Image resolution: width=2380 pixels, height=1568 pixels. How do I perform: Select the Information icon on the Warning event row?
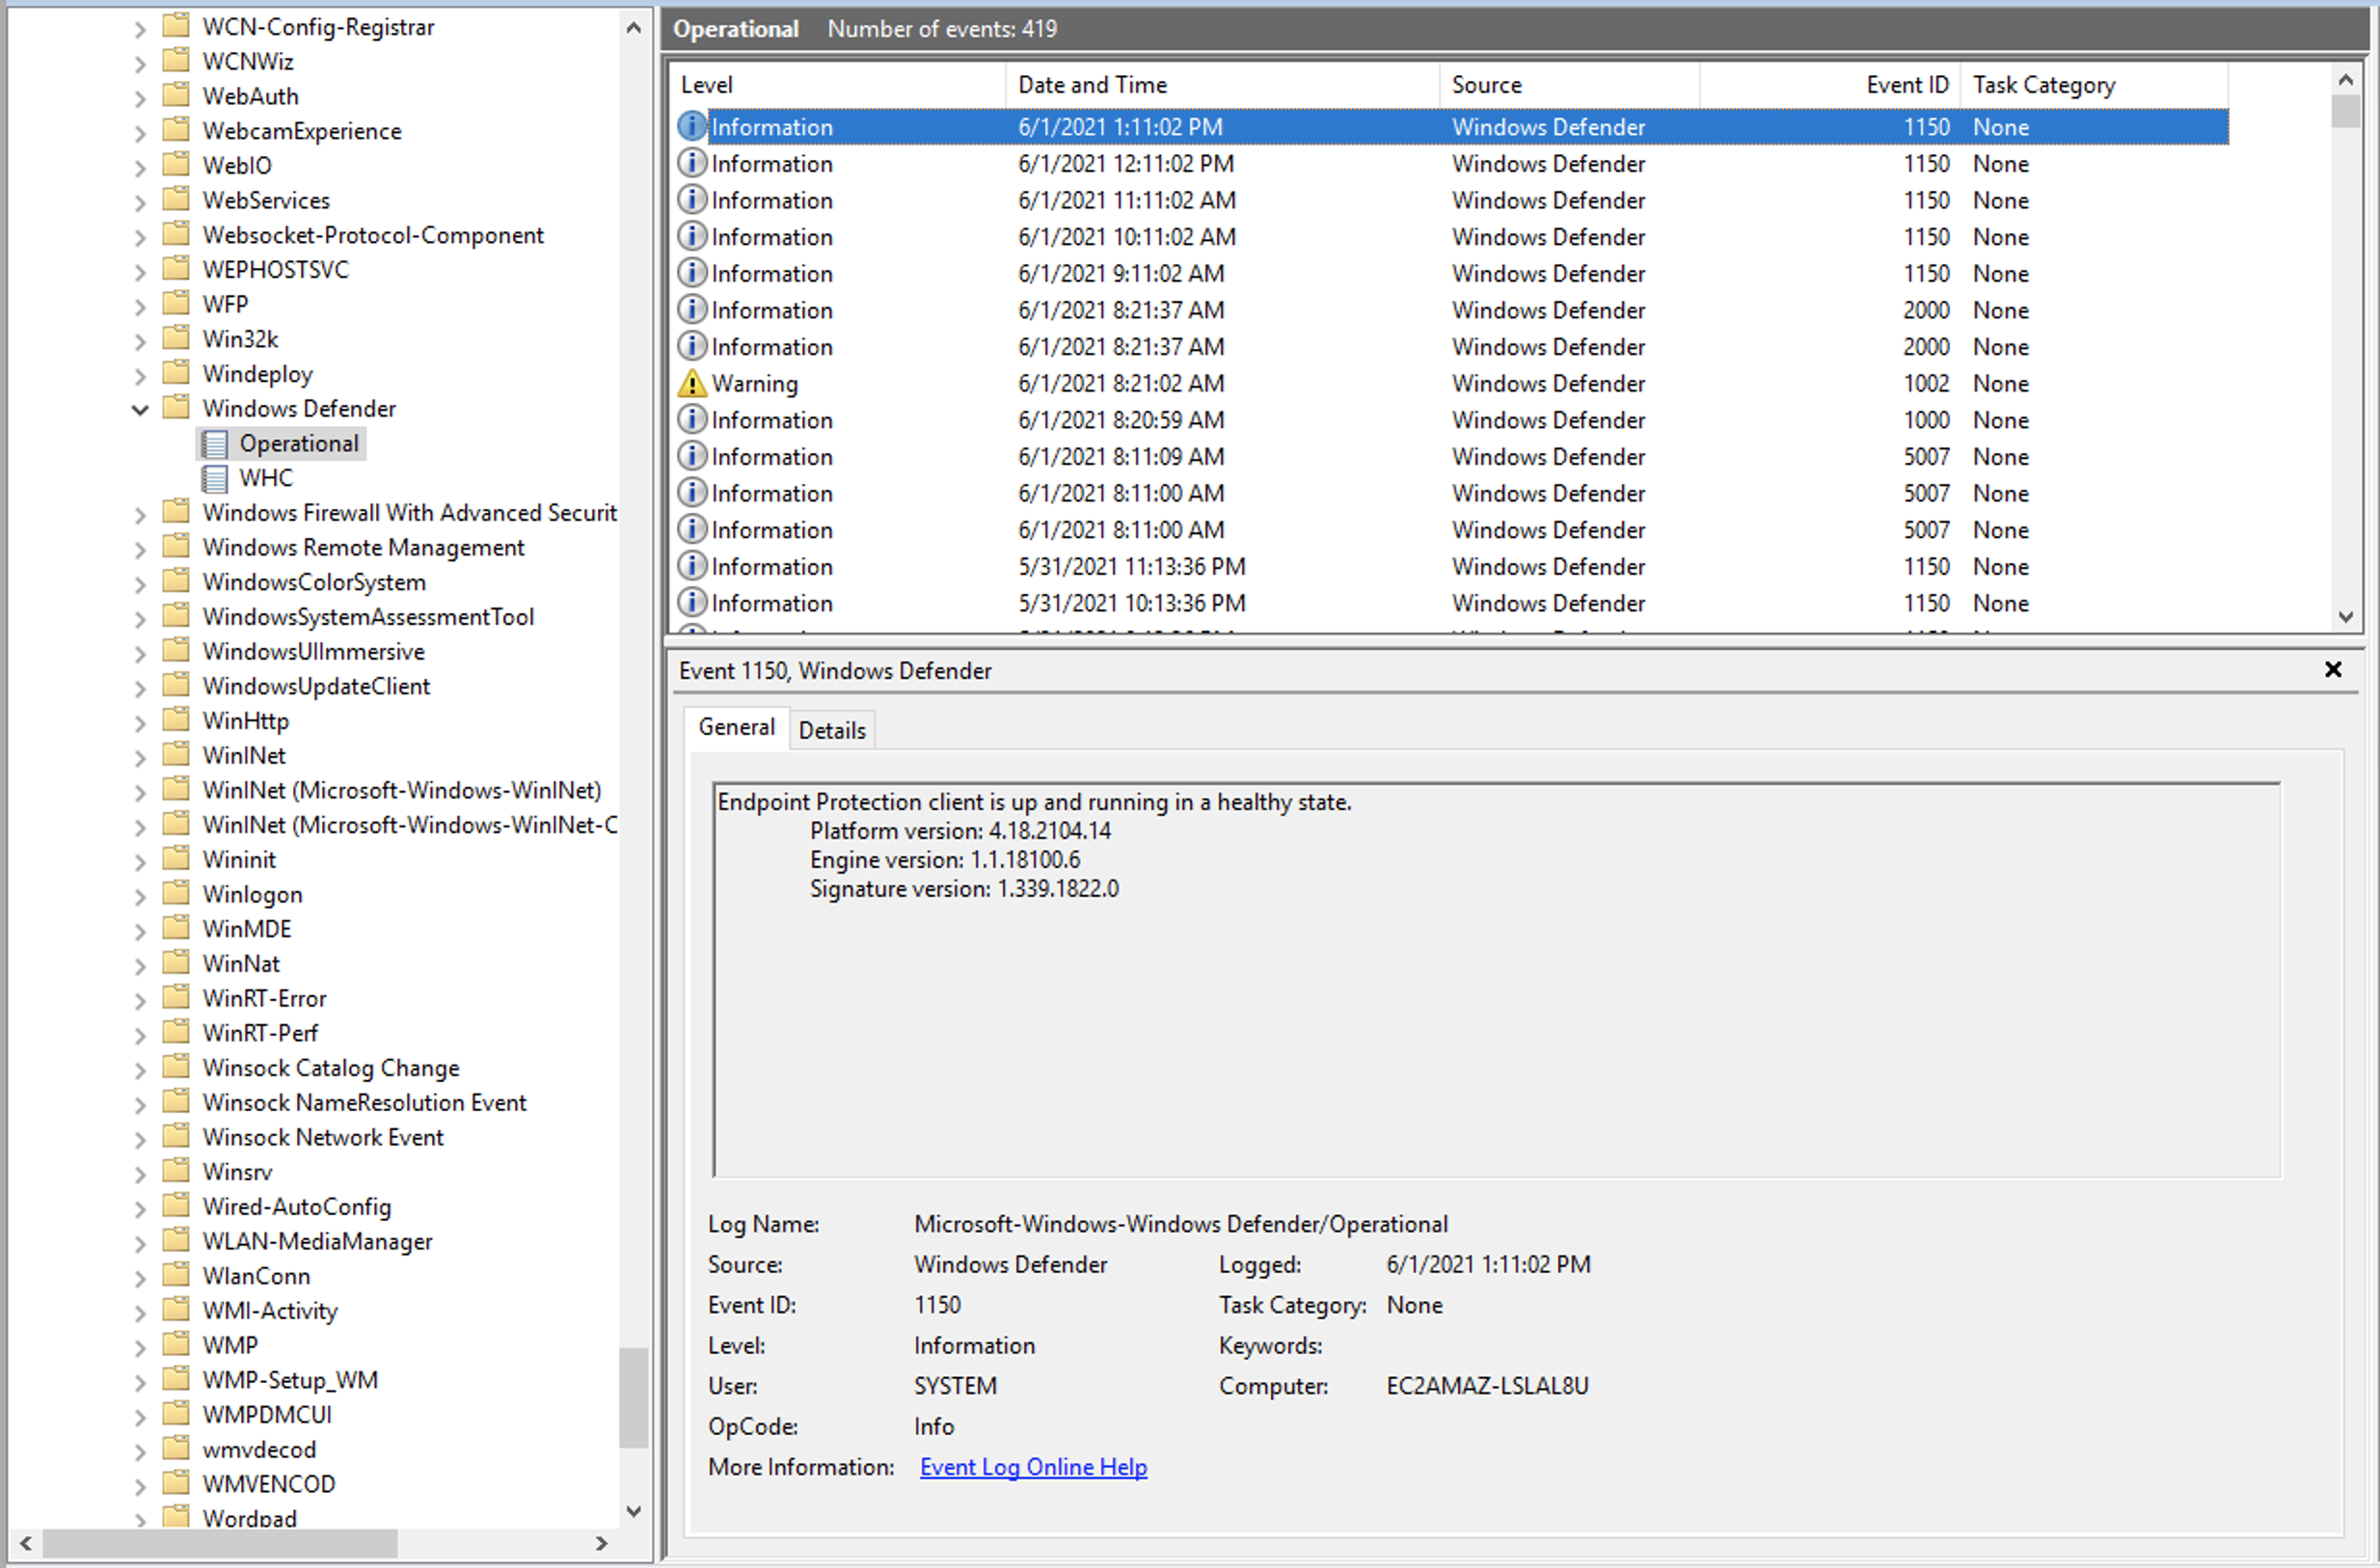click(692, 383)
